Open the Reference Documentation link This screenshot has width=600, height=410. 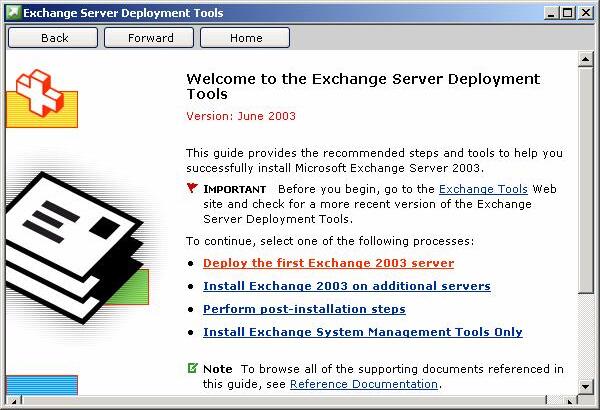(x=364, y=384)
